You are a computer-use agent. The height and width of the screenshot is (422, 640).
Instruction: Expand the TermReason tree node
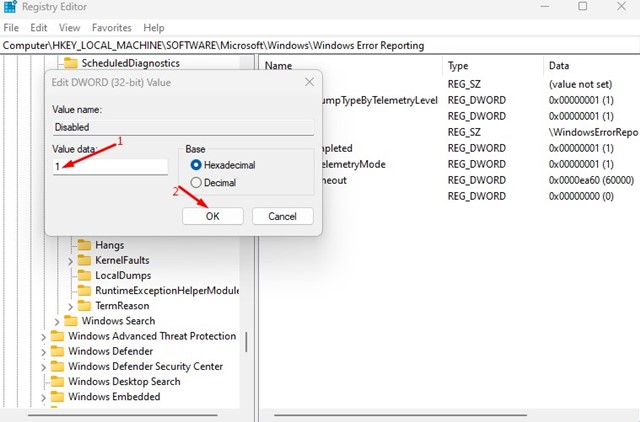point(70,305)
